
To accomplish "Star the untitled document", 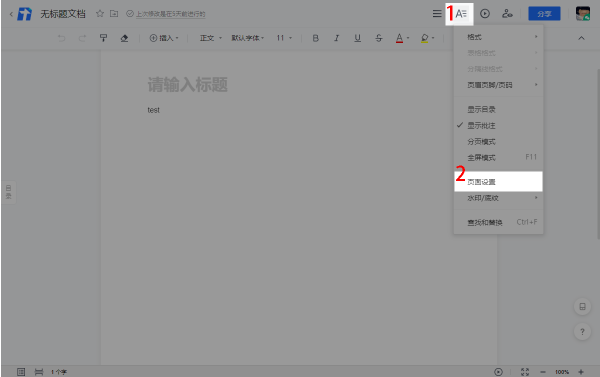I will pyautogui.click(x=100, y=14).
